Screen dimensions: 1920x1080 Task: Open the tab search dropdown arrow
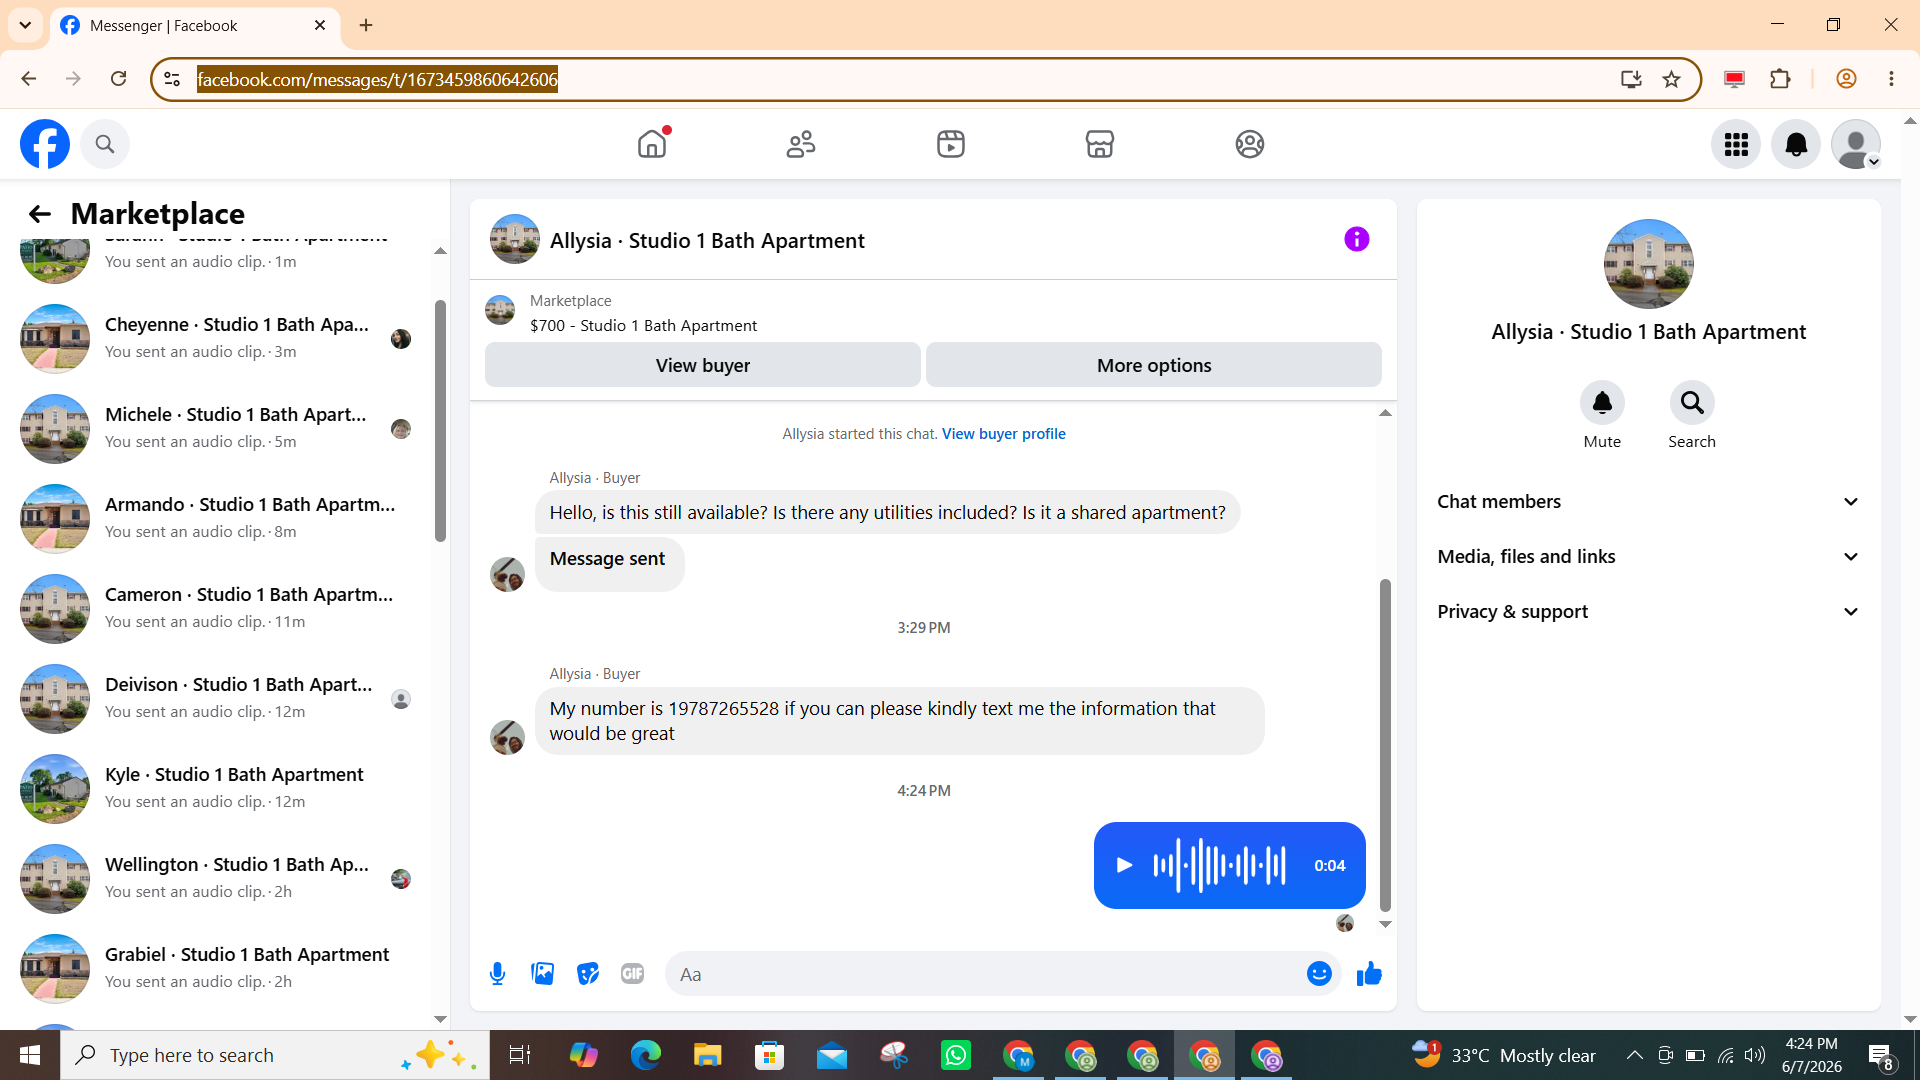[25, 25]
